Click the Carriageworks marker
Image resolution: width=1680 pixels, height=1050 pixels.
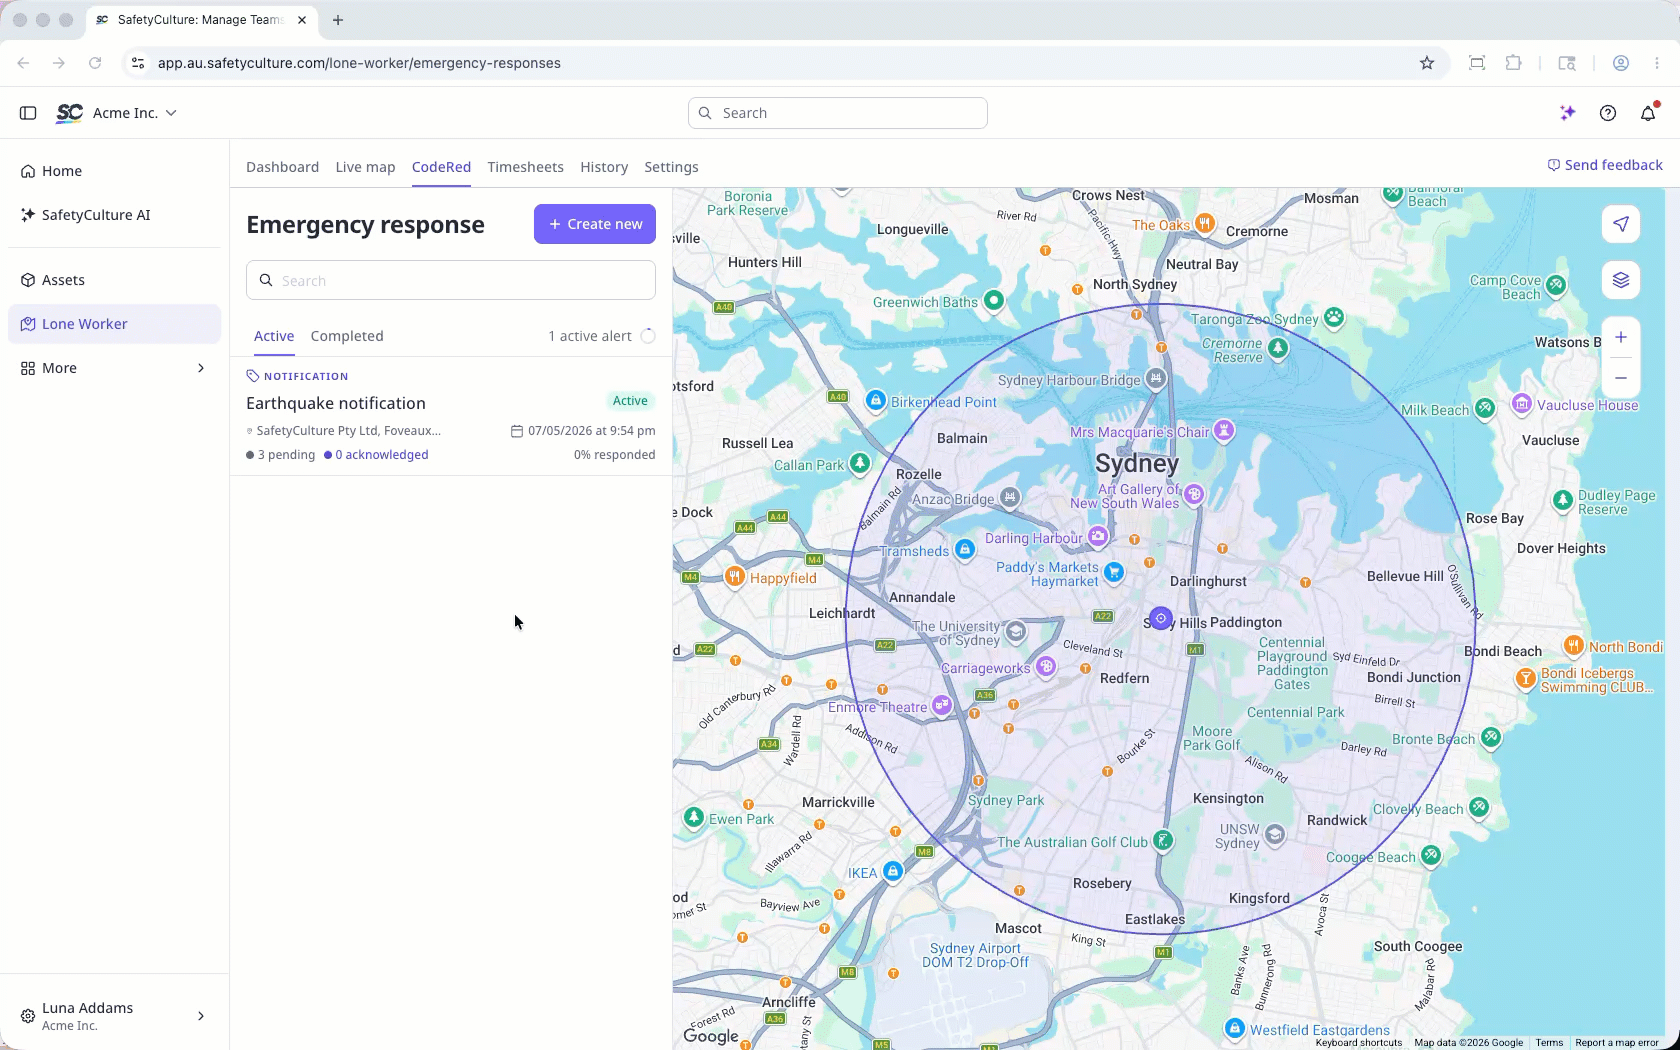[x=1046, y=666]
